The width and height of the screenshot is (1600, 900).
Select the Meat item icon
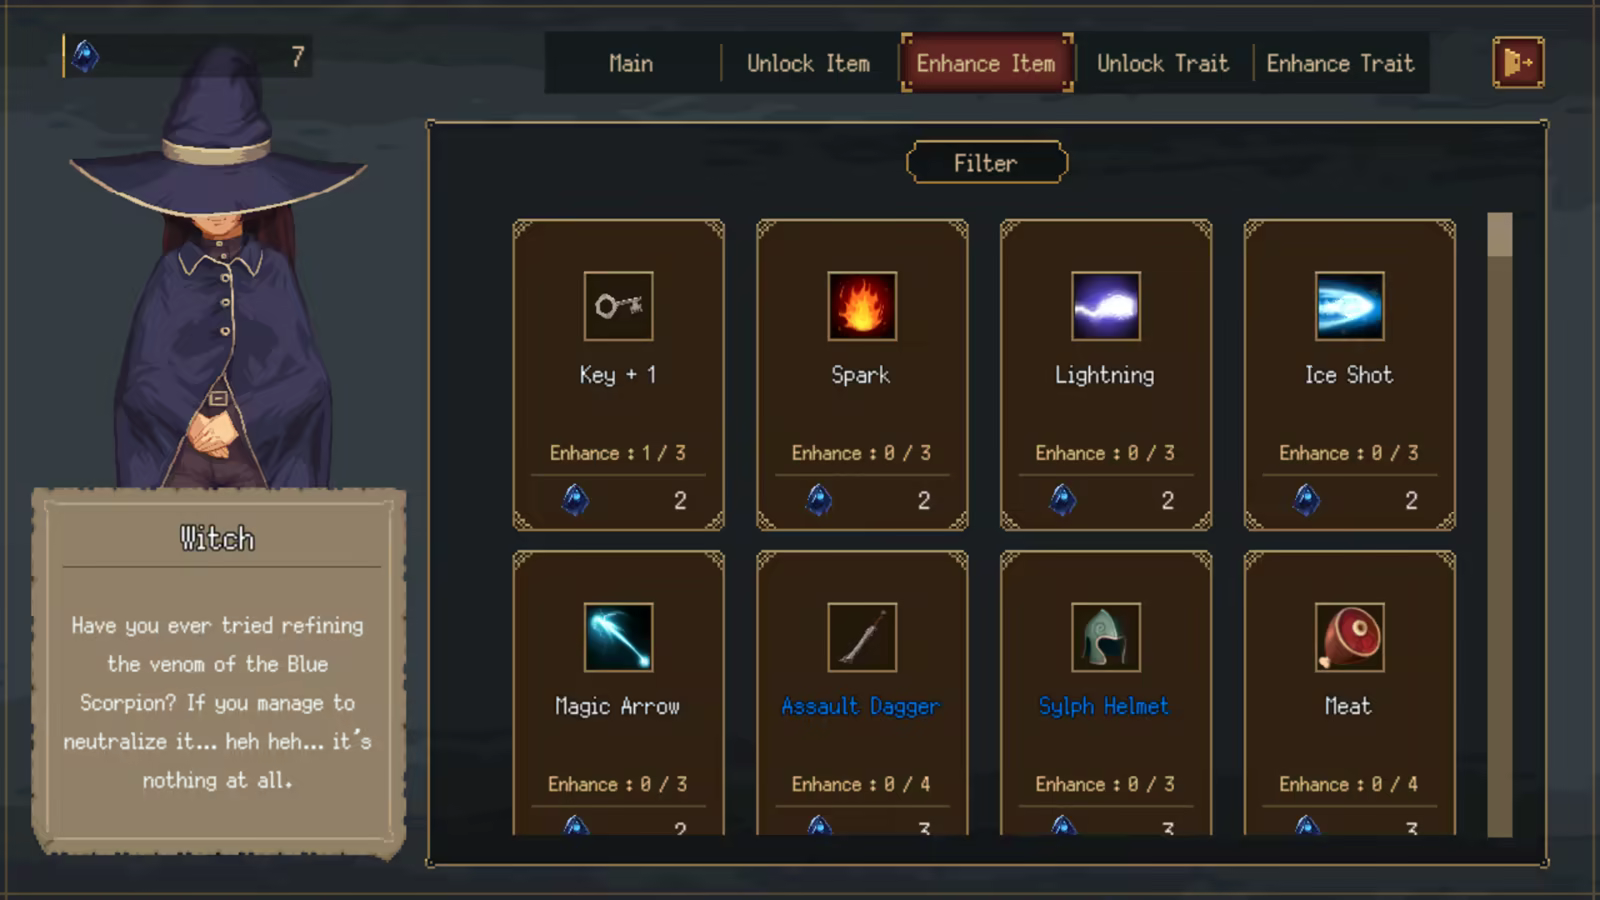1349,637
